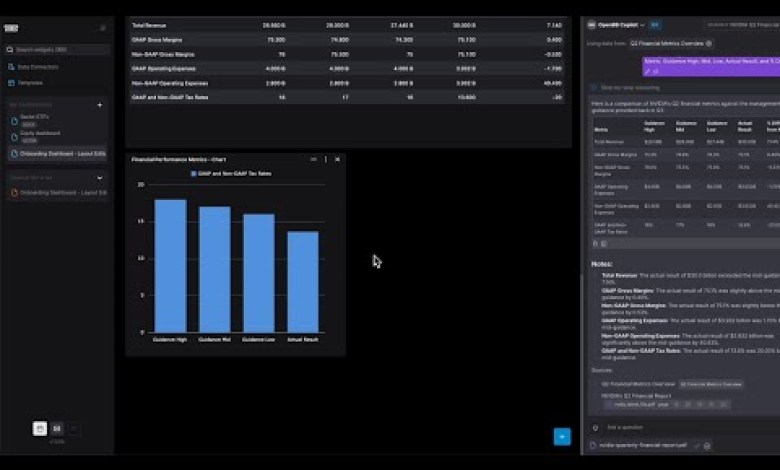This screenshot has width=780, height=470.
Task: Click checkmark icon beside attached pdf
Action: click(696, 446)
